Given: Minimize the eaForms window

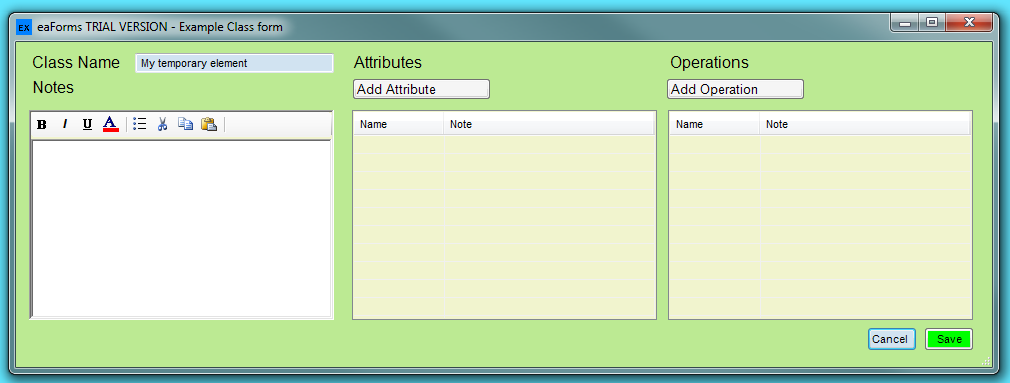Looking at the screenshot, I should click(x=905, y=23).
